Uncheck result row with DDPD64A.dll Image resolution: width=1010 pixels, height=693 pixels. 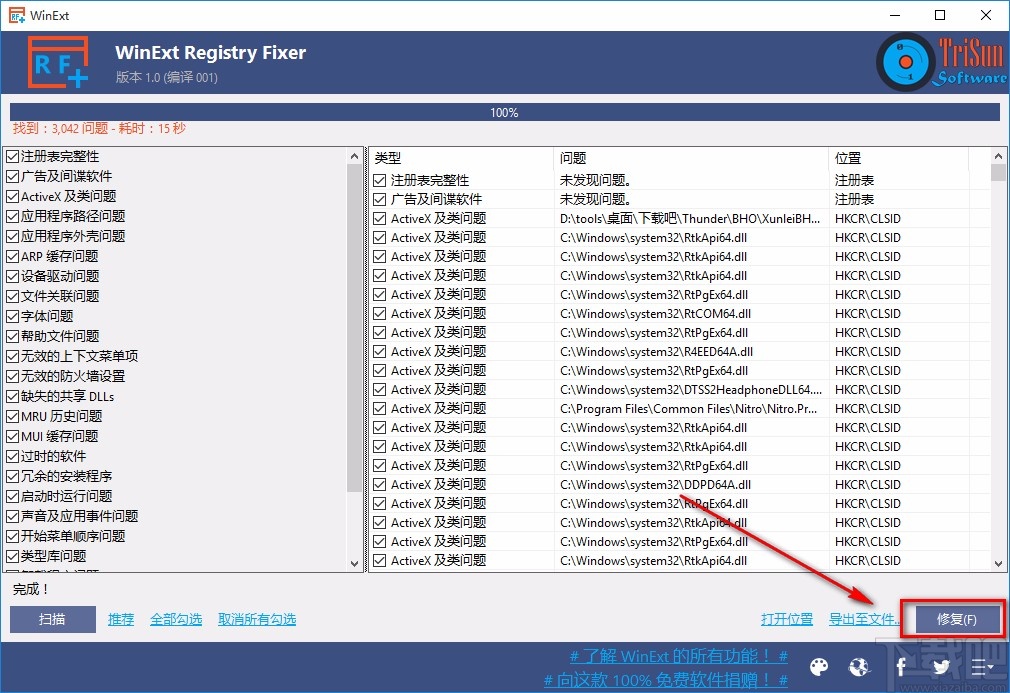[379, 484]
